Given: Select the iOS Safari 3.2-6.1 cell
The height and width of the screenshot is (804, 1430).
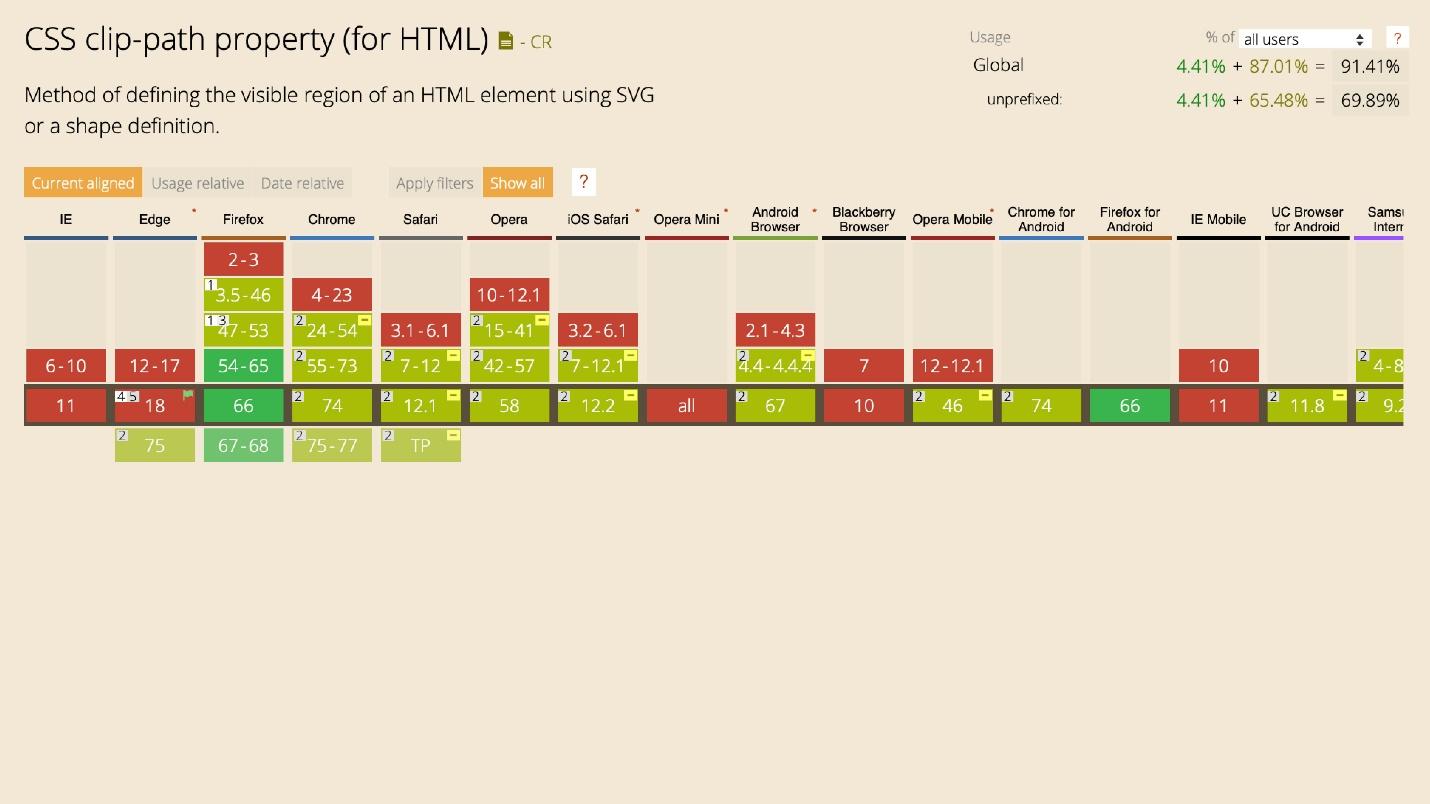Looking at the screenshot, I should click(x=598, y=330).
